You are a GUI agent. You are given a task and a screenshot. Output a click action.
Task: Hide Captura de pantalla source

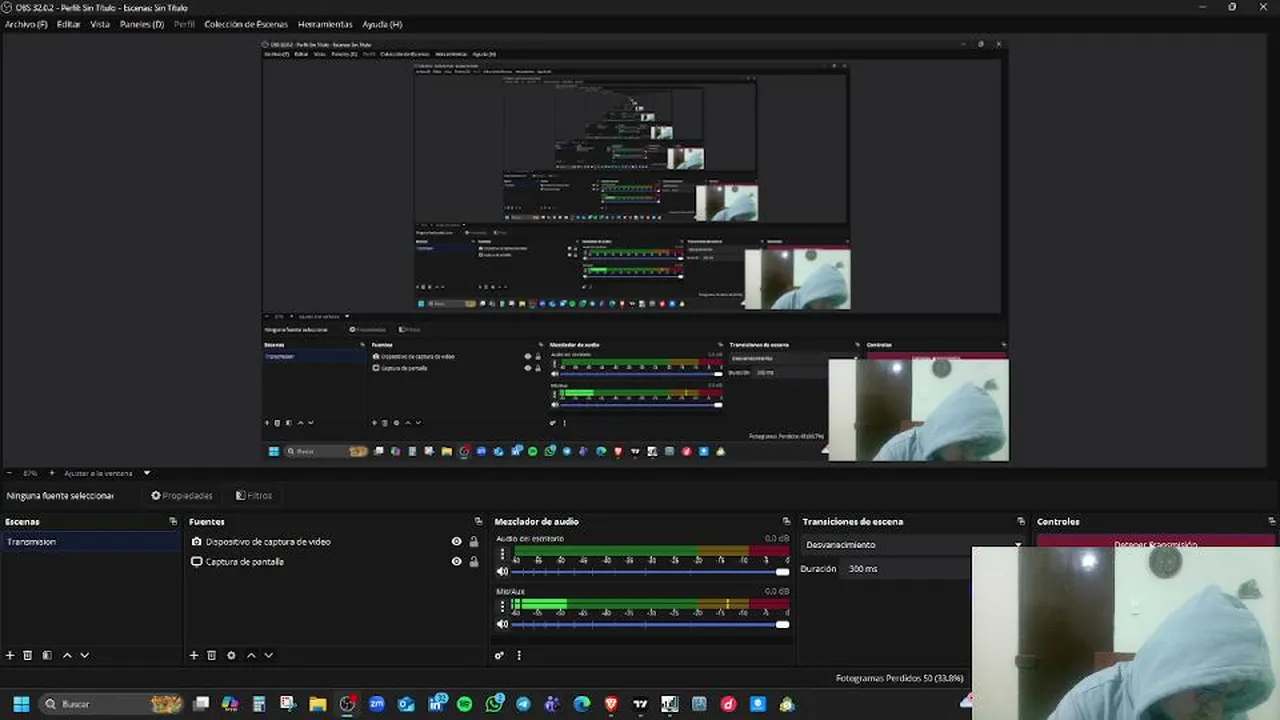pos(456,562)
